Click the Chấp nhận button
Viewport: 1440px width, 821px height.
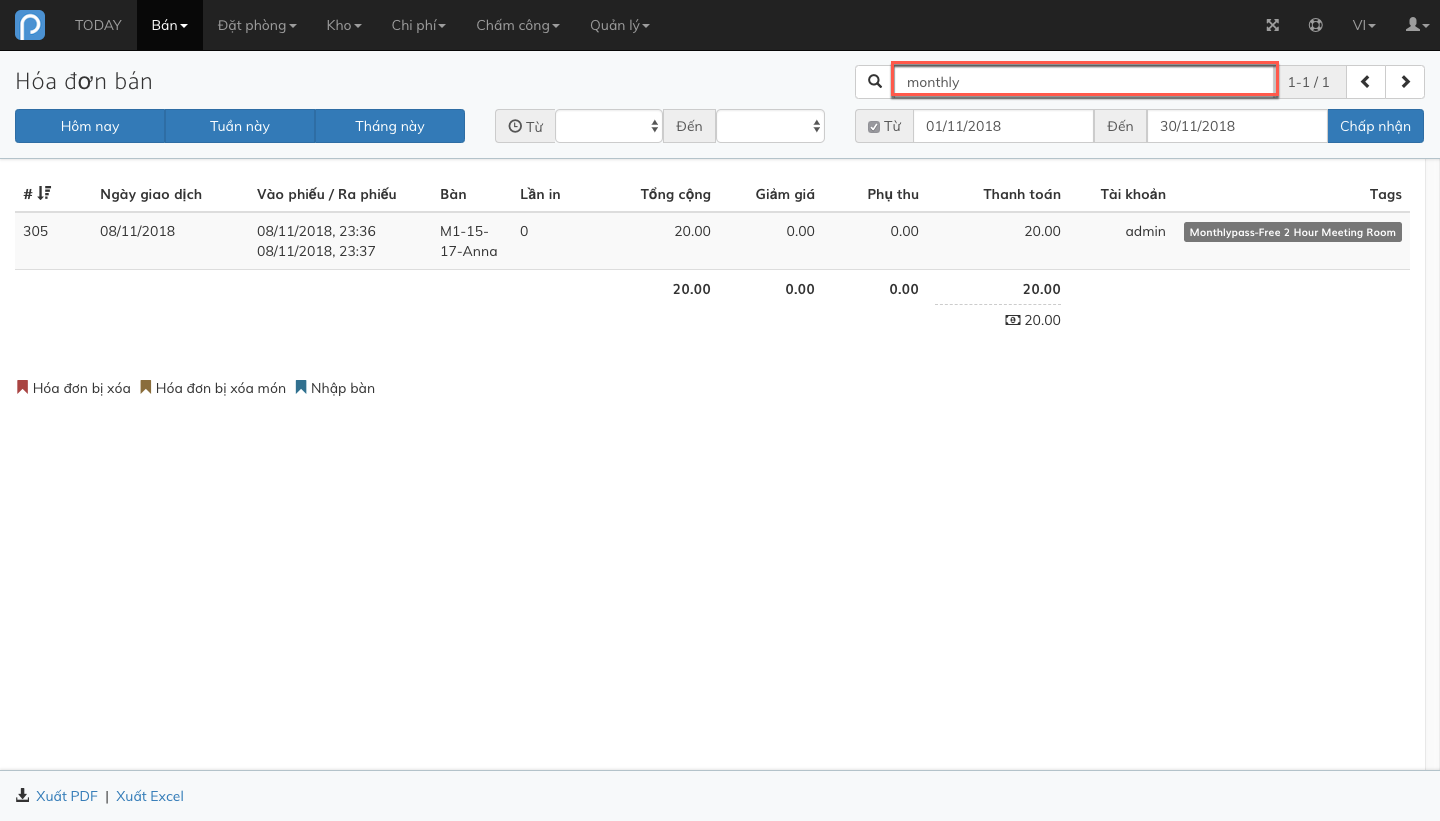point(1376,126)
